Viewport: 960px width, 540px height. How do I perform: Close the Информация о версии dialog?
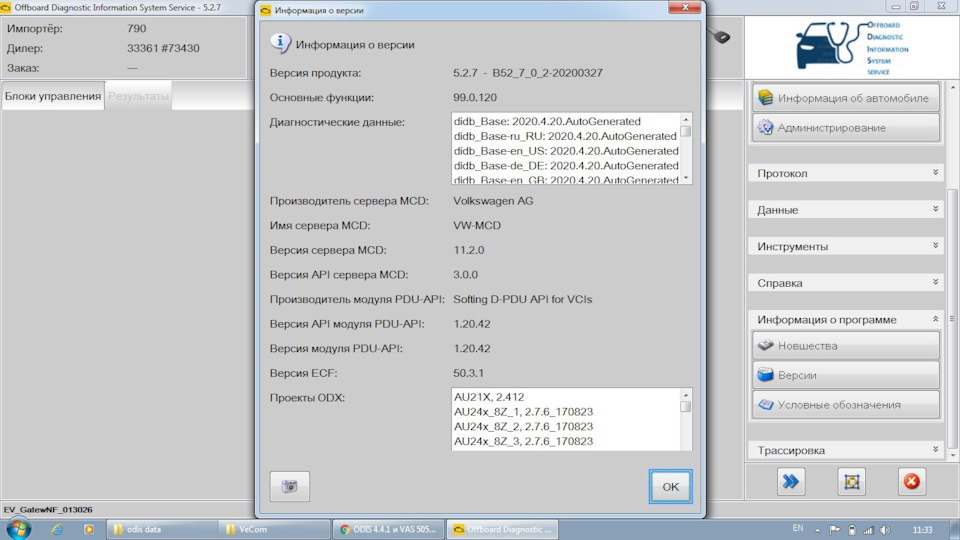(x=685, y=7)
